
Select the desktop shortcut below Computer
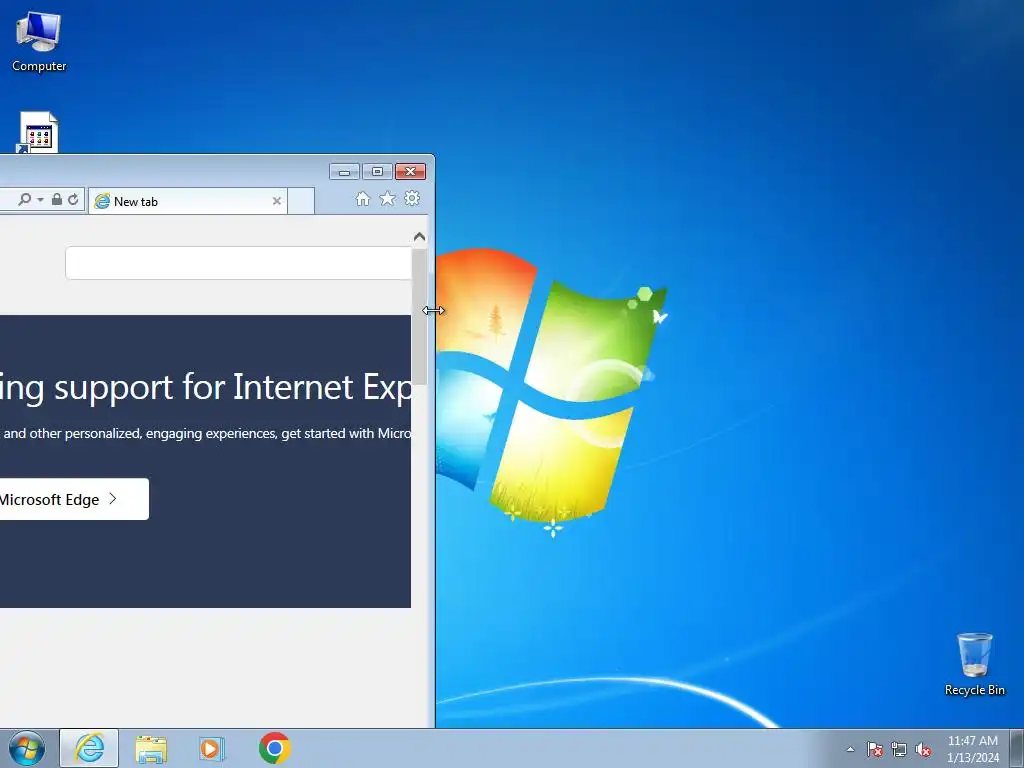pos(38,133)
